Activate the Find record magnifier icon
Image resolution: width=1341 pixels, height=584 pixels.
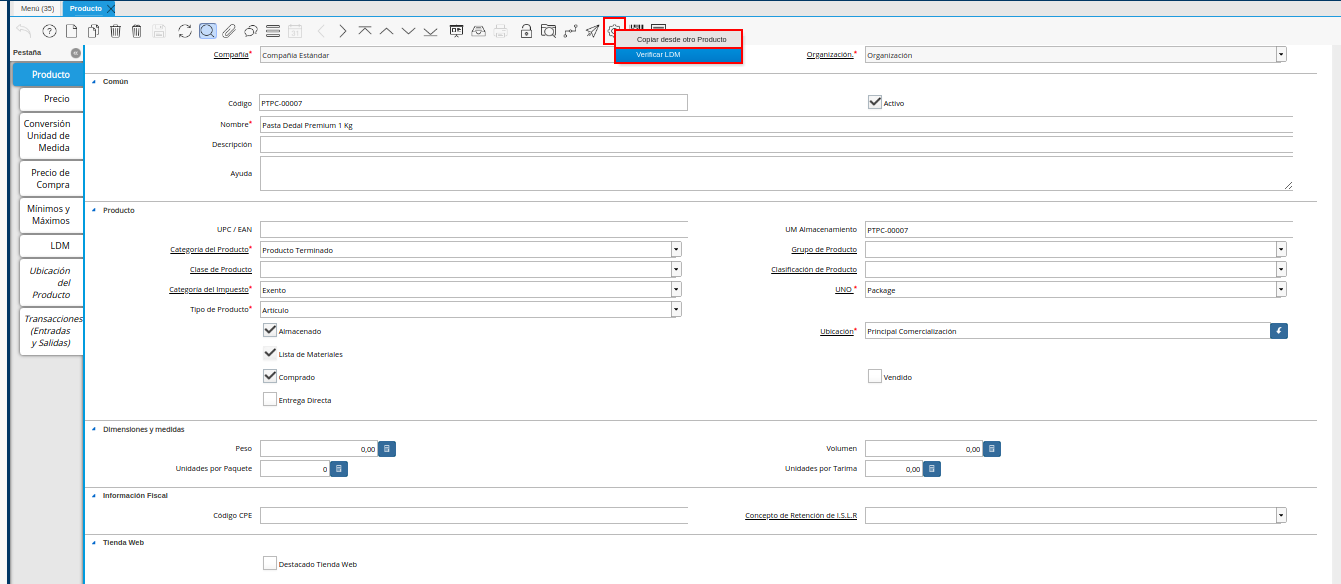point(207,31)
